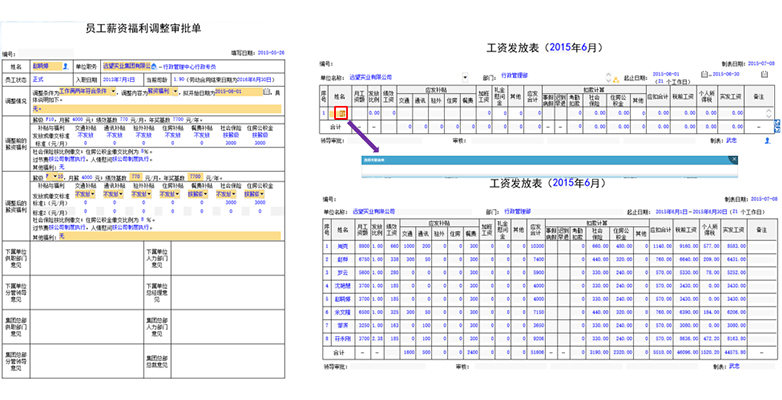Image resolution: width=782 pixels, height=400 pixels.
Task: Click the scroll arrows at right of salary row
Action: pyautogui.click(x=771, y=113)
